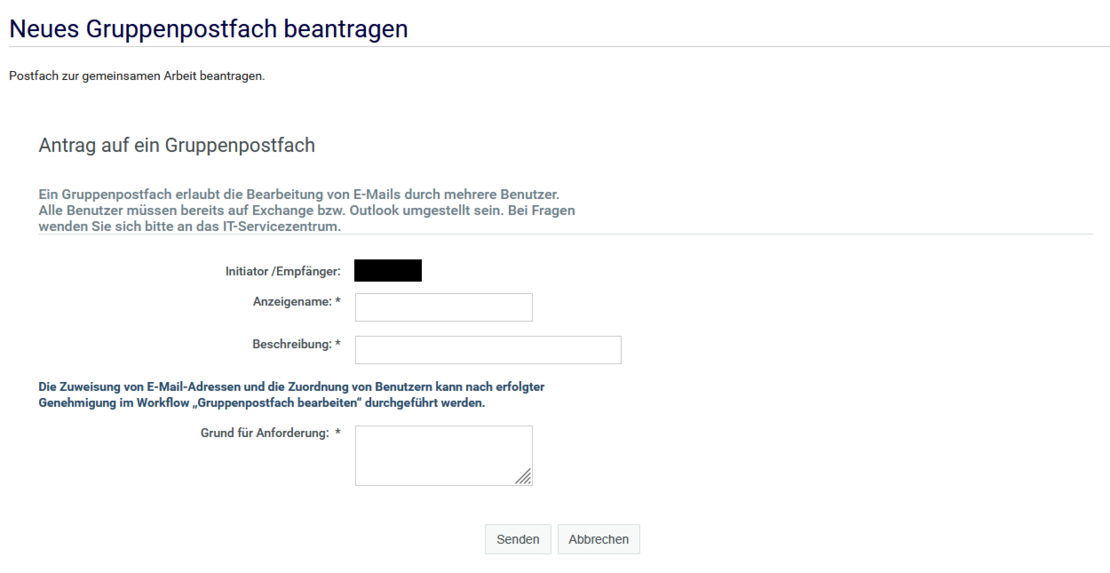Click the "Beschreibung:" field label

291,344
